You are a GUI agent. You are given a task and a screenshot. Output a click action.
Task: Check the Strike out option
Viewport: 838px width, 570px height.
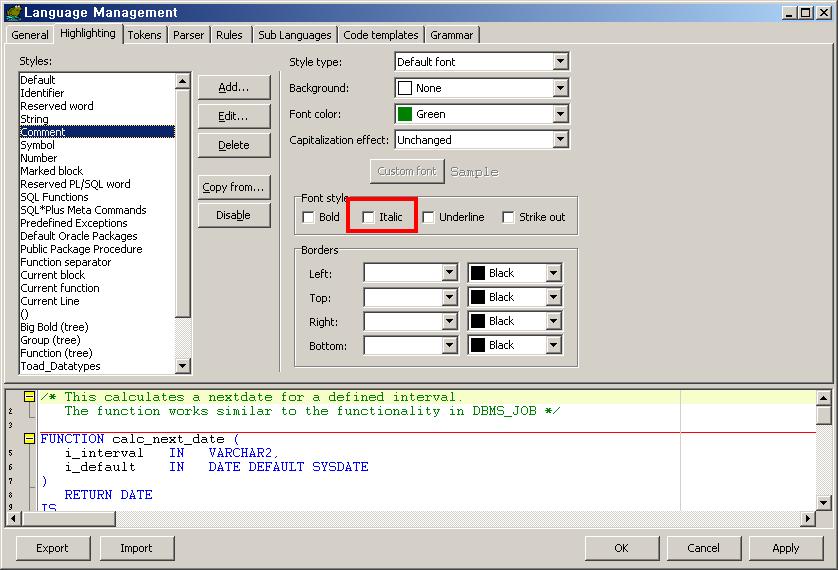509,217
